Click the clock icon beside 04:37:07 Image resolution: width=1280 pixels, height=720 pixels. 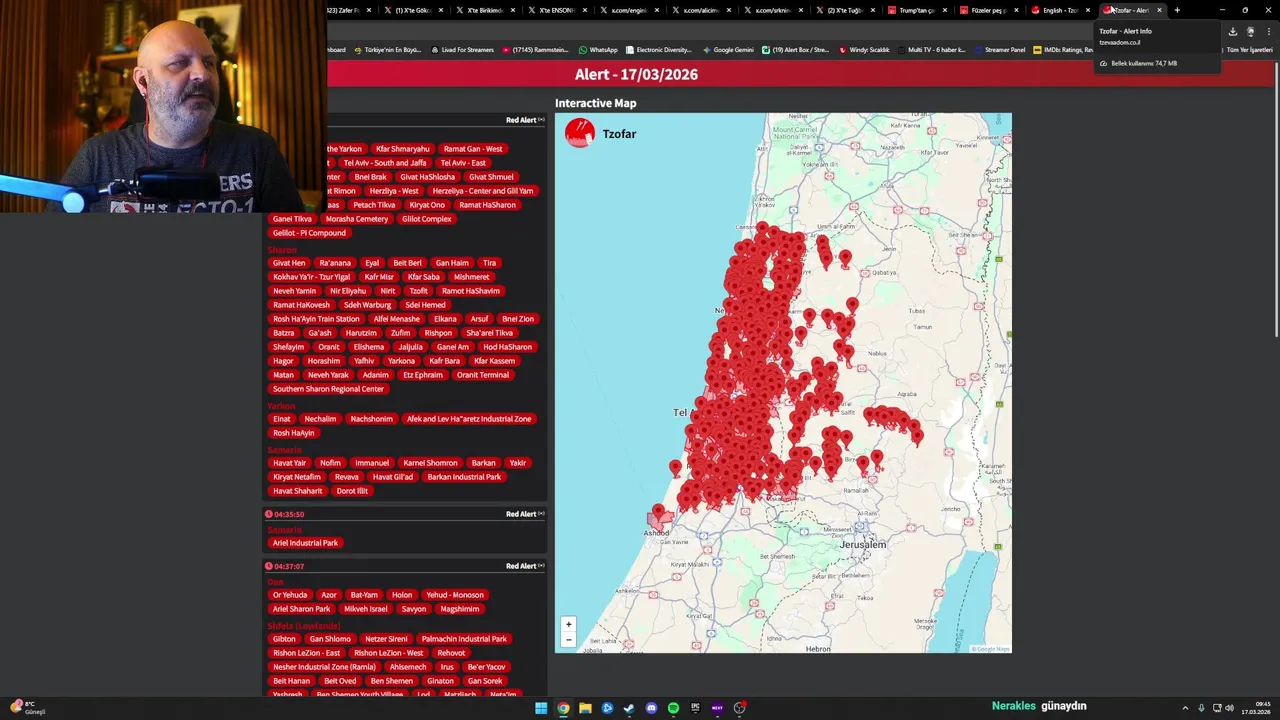(269, 566)
